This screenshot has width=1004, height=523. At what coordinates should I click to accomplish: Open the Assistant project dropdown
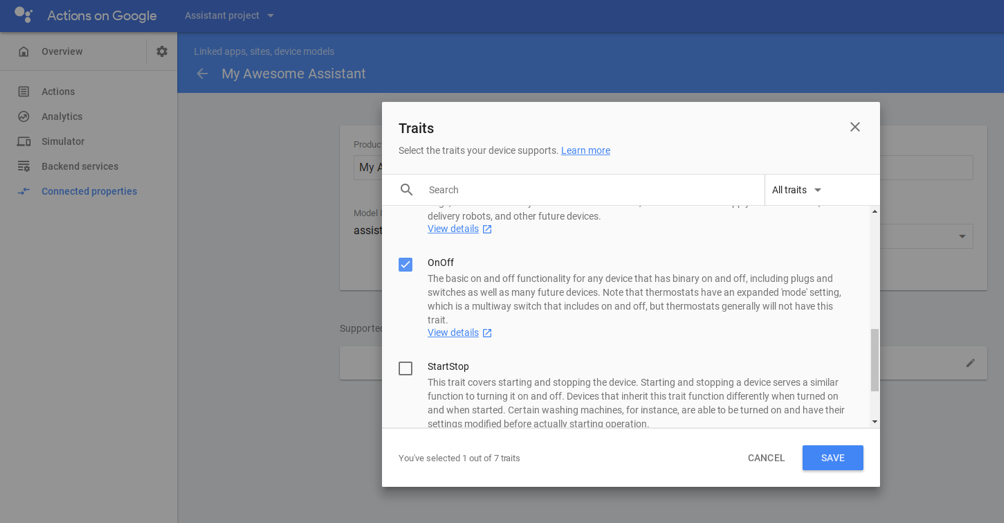tap(229, 15)
